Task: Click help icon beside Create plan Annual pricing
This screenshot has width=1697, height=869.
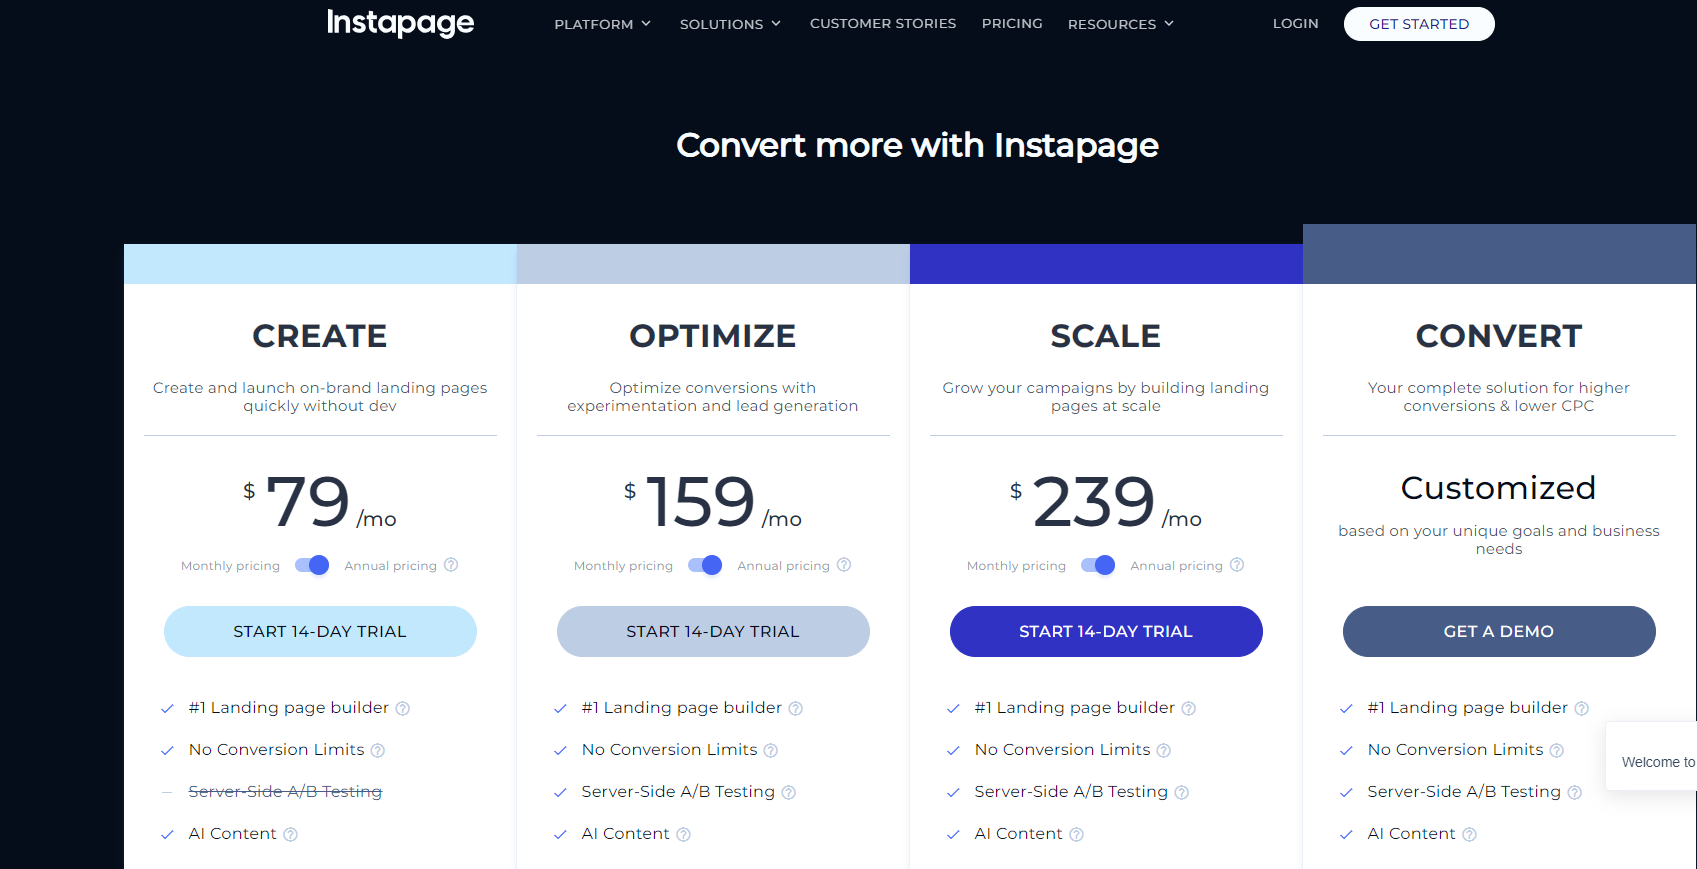Action: coord(451,565)
